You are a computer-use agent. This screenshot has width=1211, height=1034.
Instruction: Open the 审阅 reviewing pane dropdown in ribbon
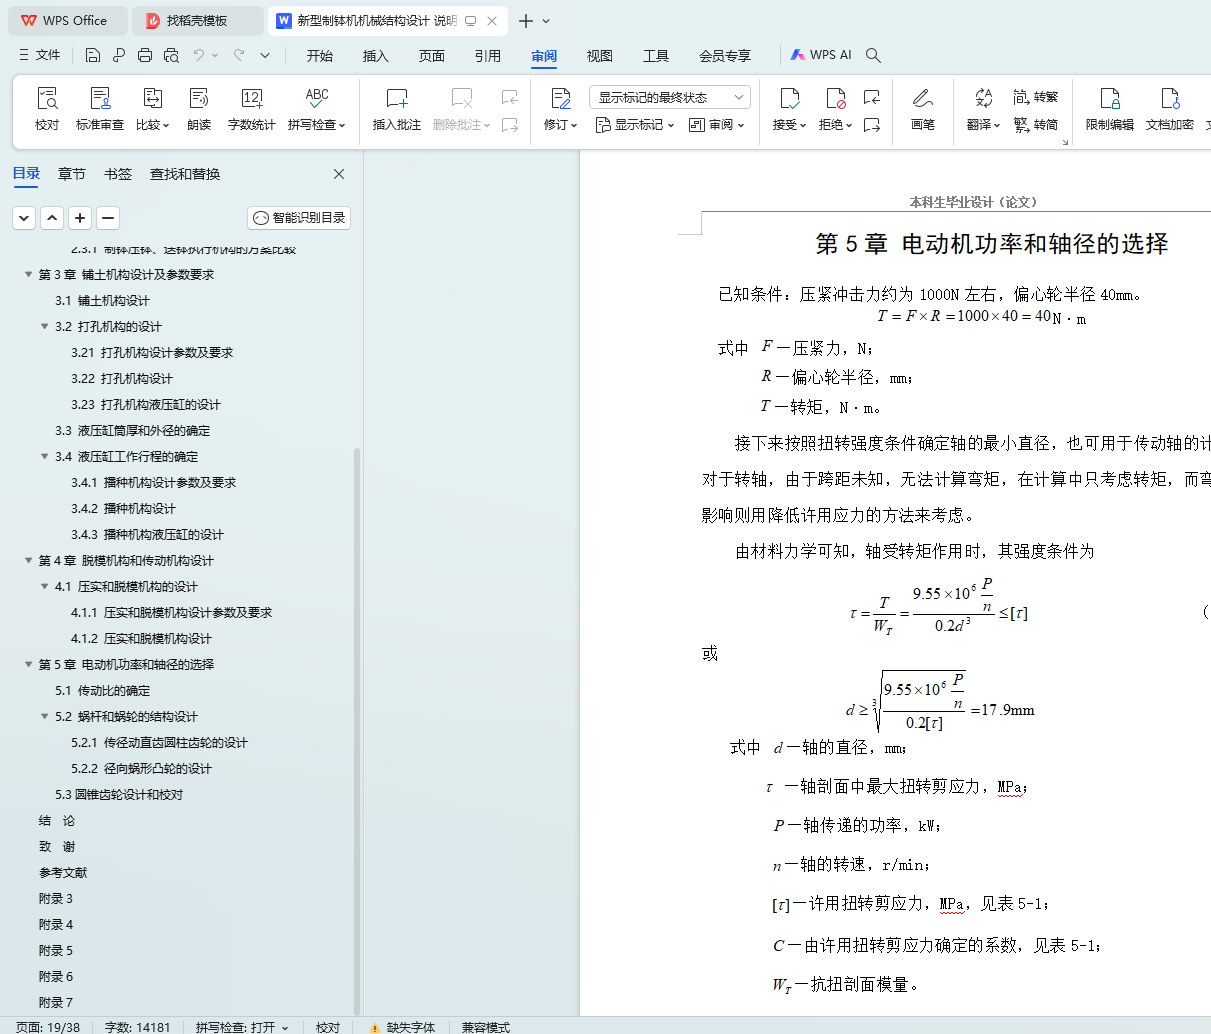click(717, 125)
